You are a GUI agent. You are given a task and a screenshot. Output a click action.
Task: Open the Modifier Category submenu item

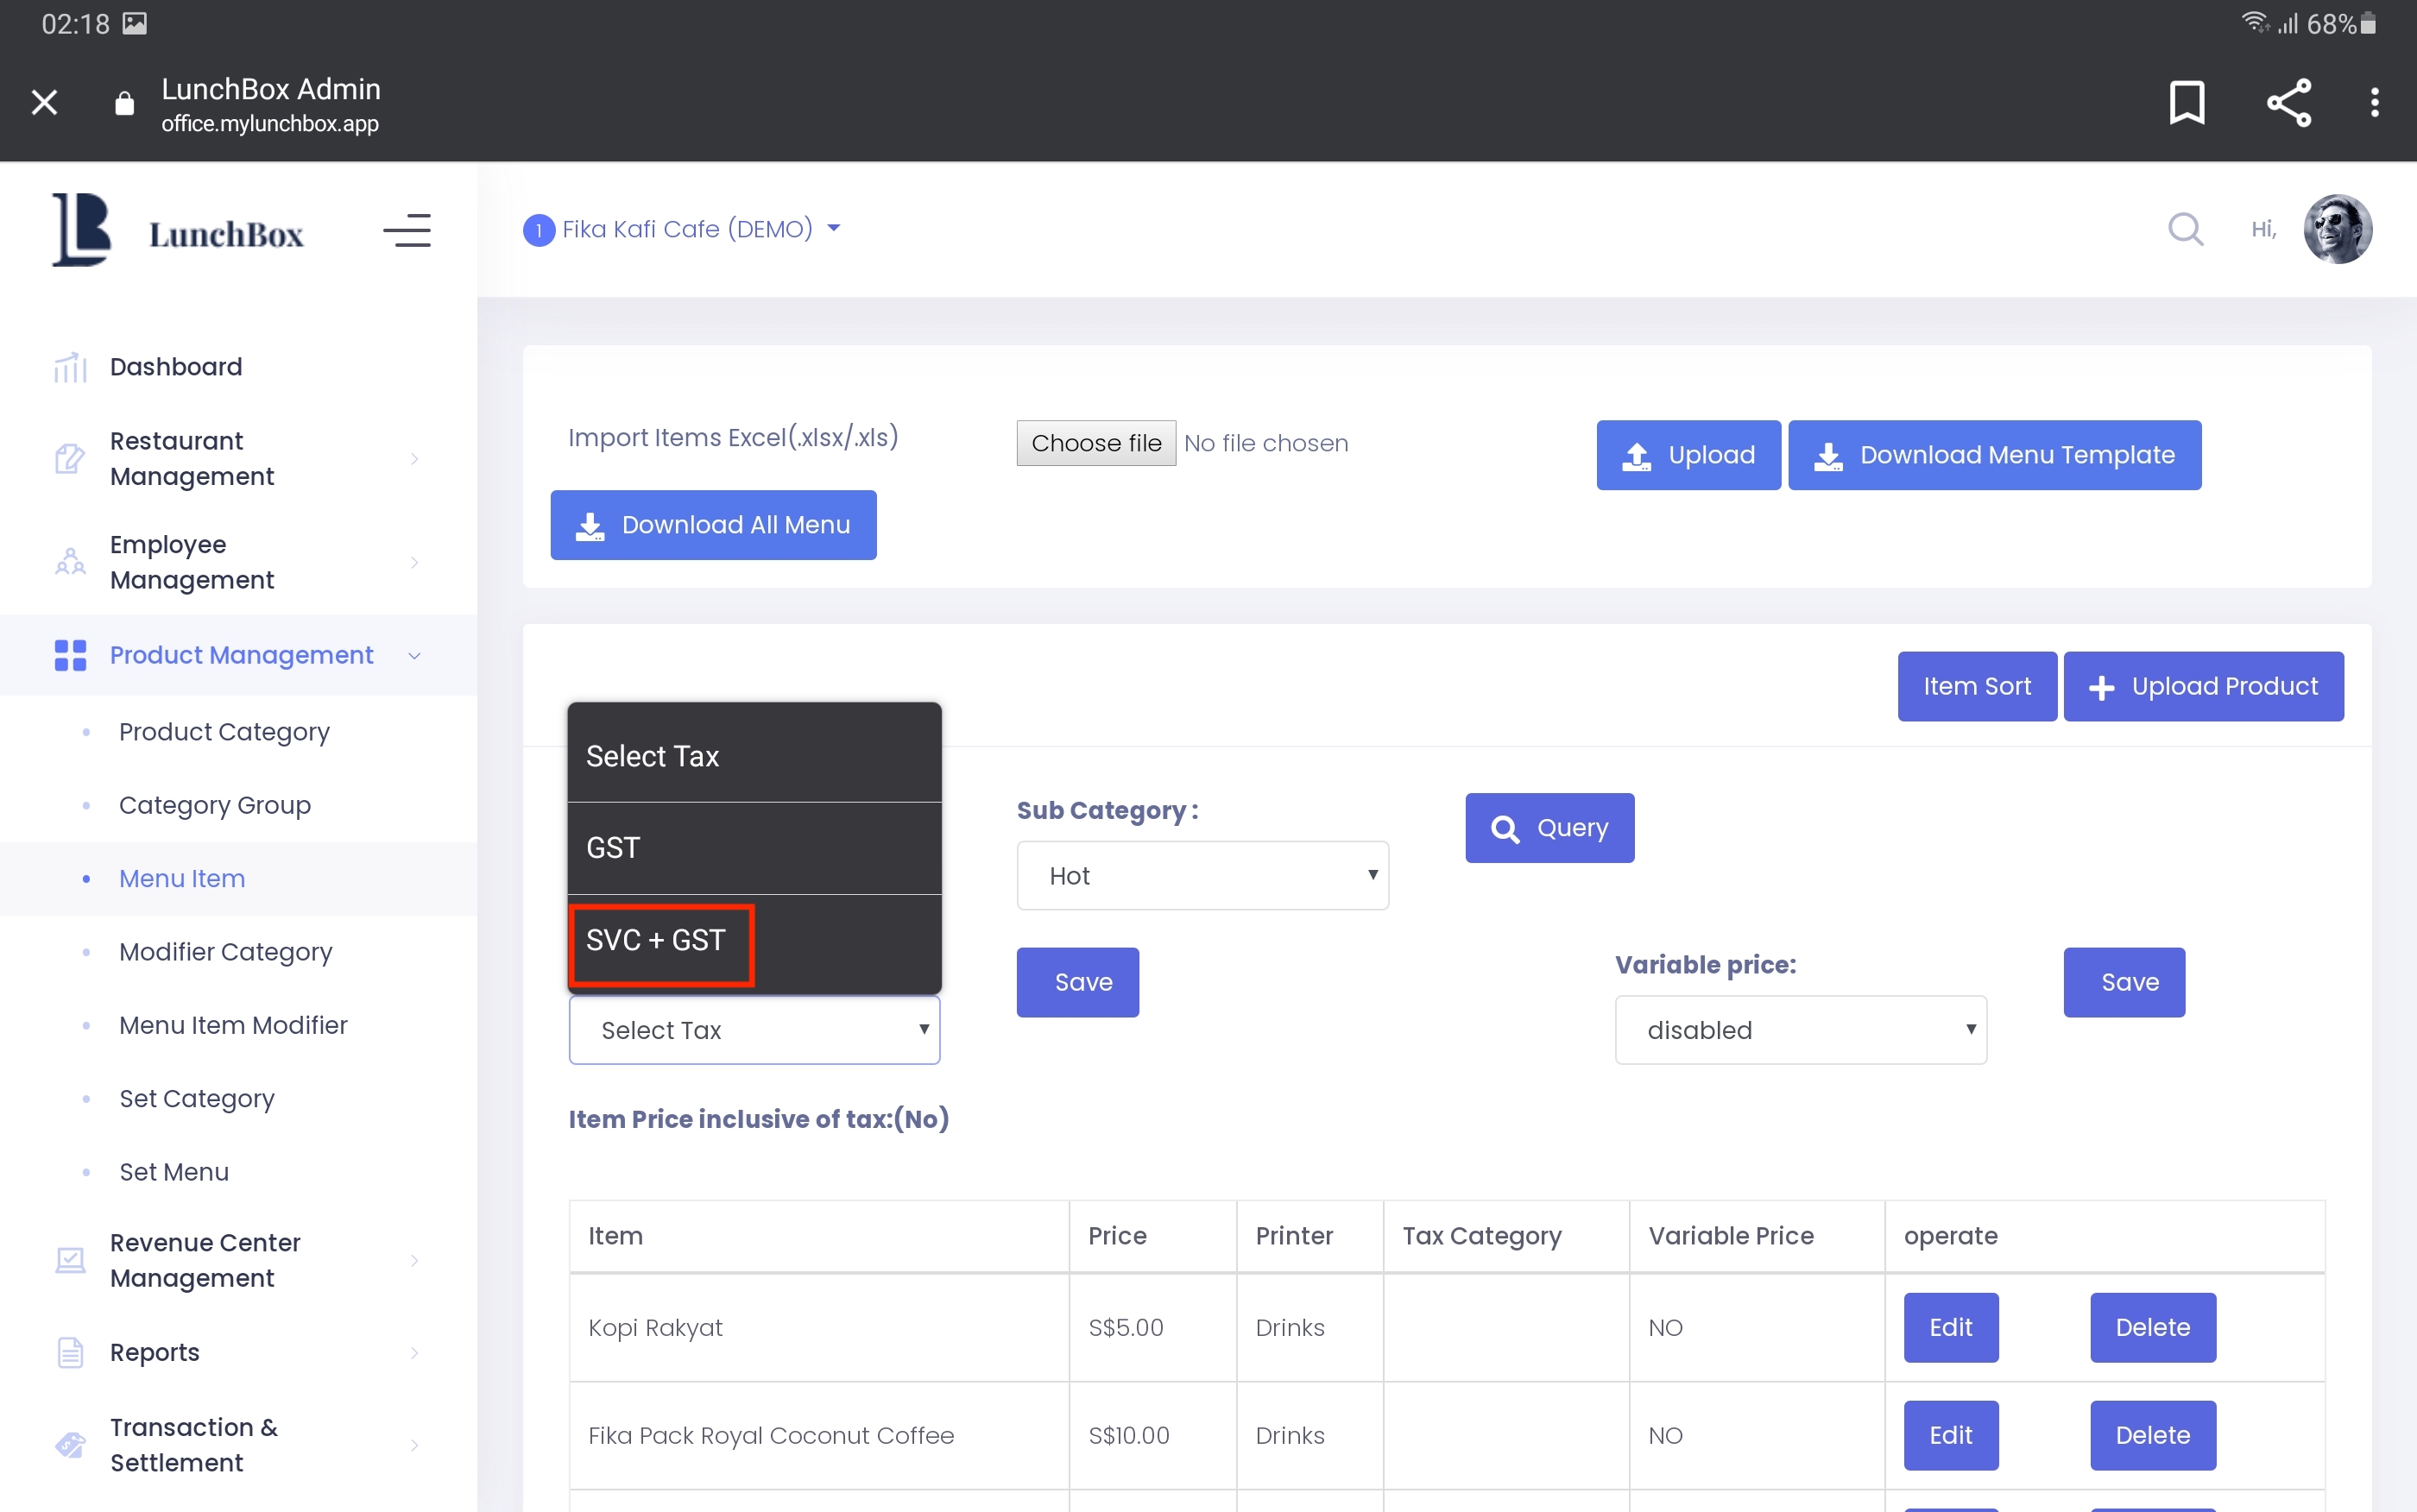pyautogui.click(x=225, y=952)
